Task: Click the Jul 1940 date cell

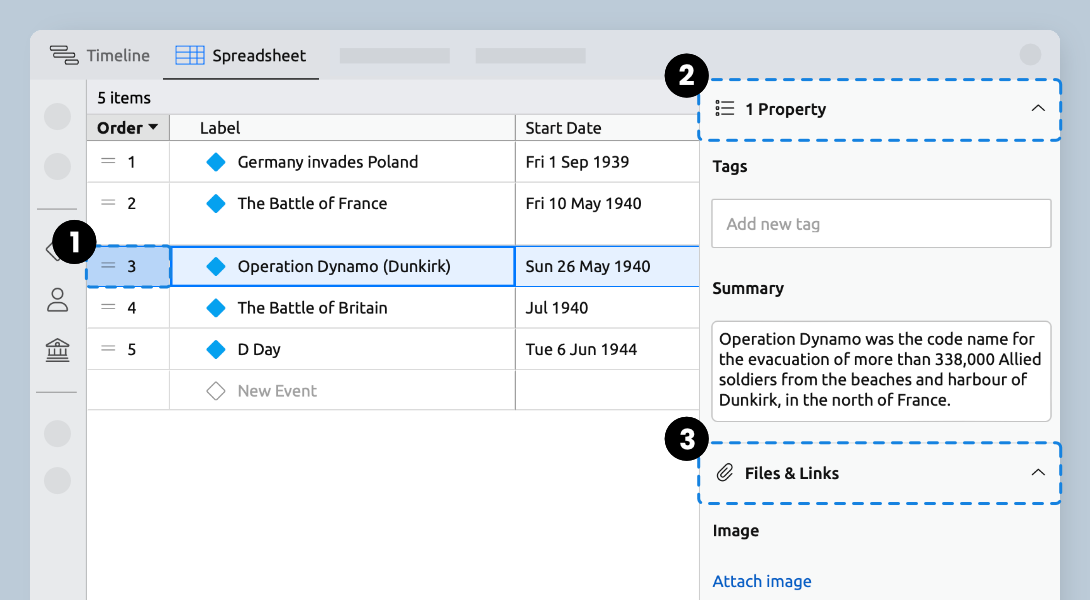Action: [x=608, y=308]
